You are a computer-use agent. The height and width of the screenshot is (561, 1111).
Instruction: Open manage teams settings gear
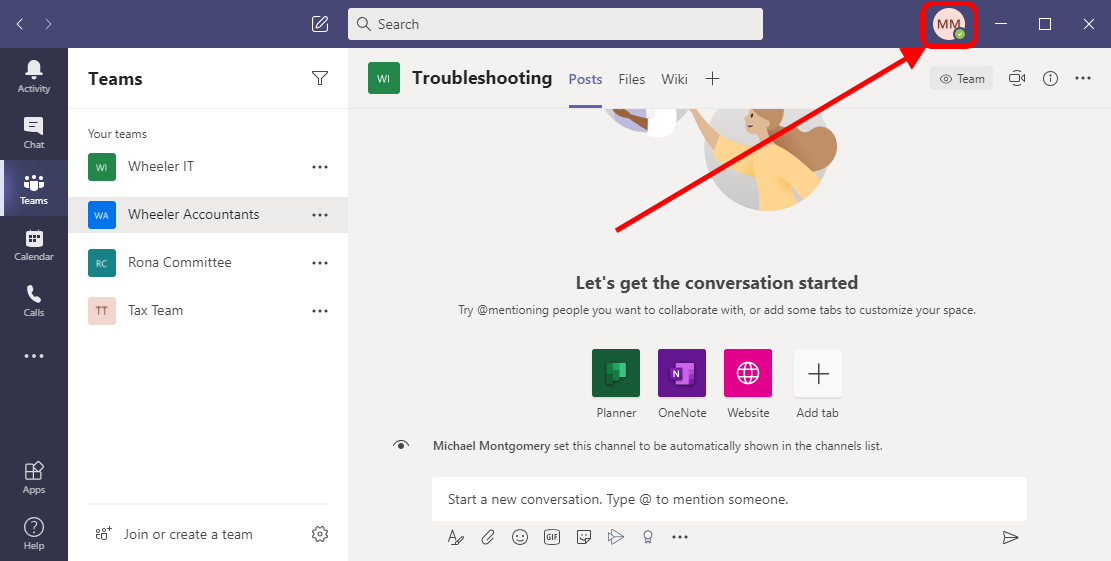320,534
